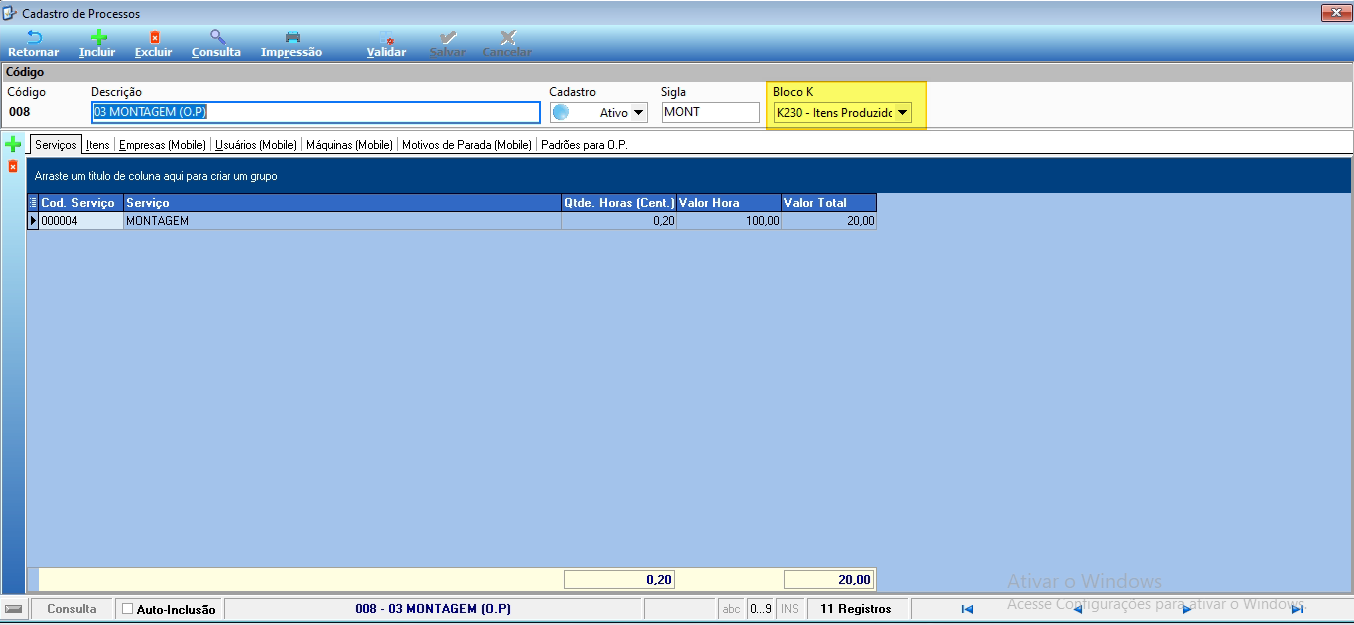Viewport: 1354px width, 625px height.
Task: Open the Cadastro Ativo dropdown
Action: (639, 113)
